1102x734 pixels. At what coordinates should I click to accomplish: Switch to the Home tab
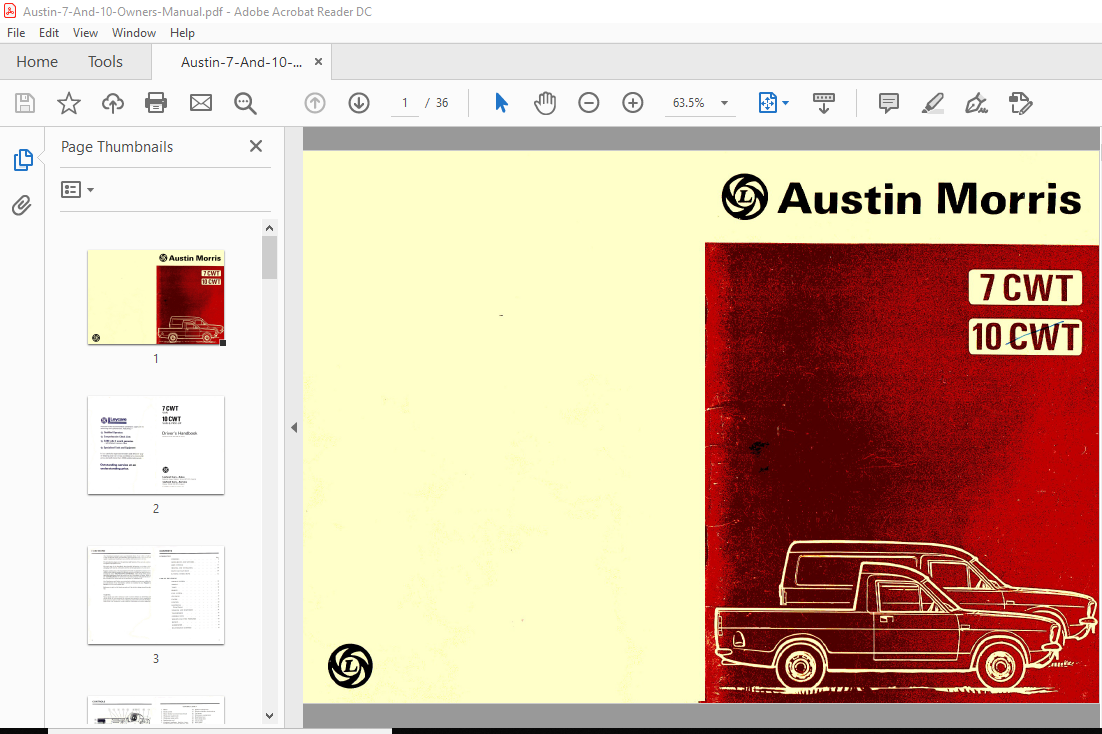pos(37,62)
